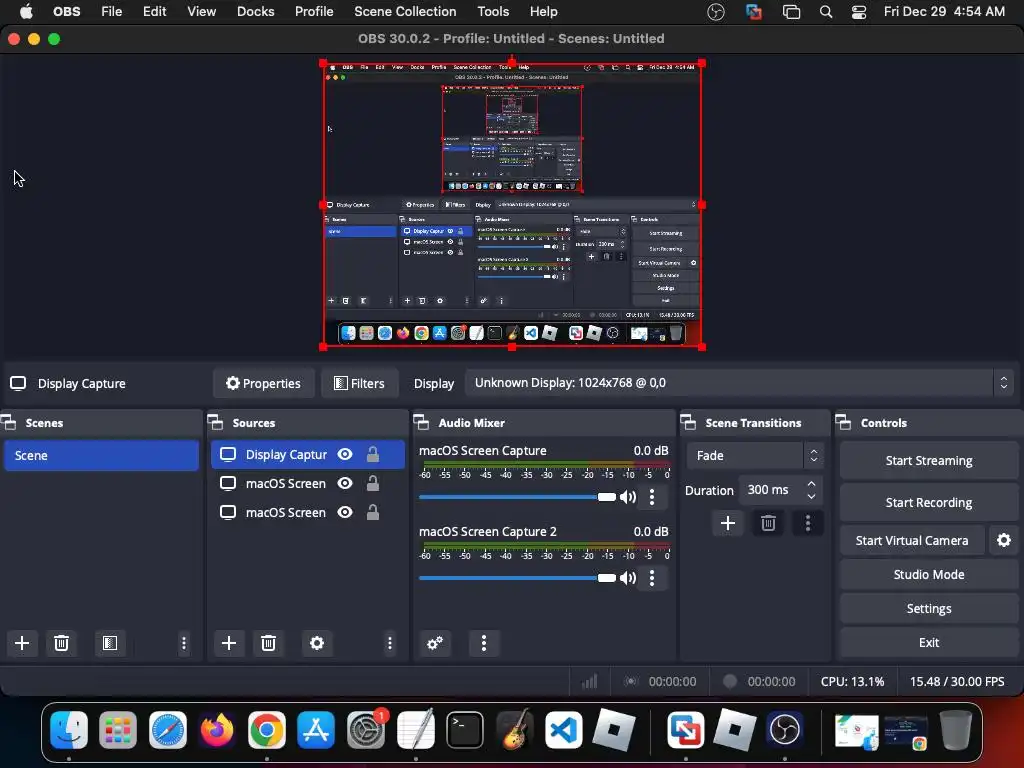Open the Profile menu

pyautogui.click(x=314, y=12)
